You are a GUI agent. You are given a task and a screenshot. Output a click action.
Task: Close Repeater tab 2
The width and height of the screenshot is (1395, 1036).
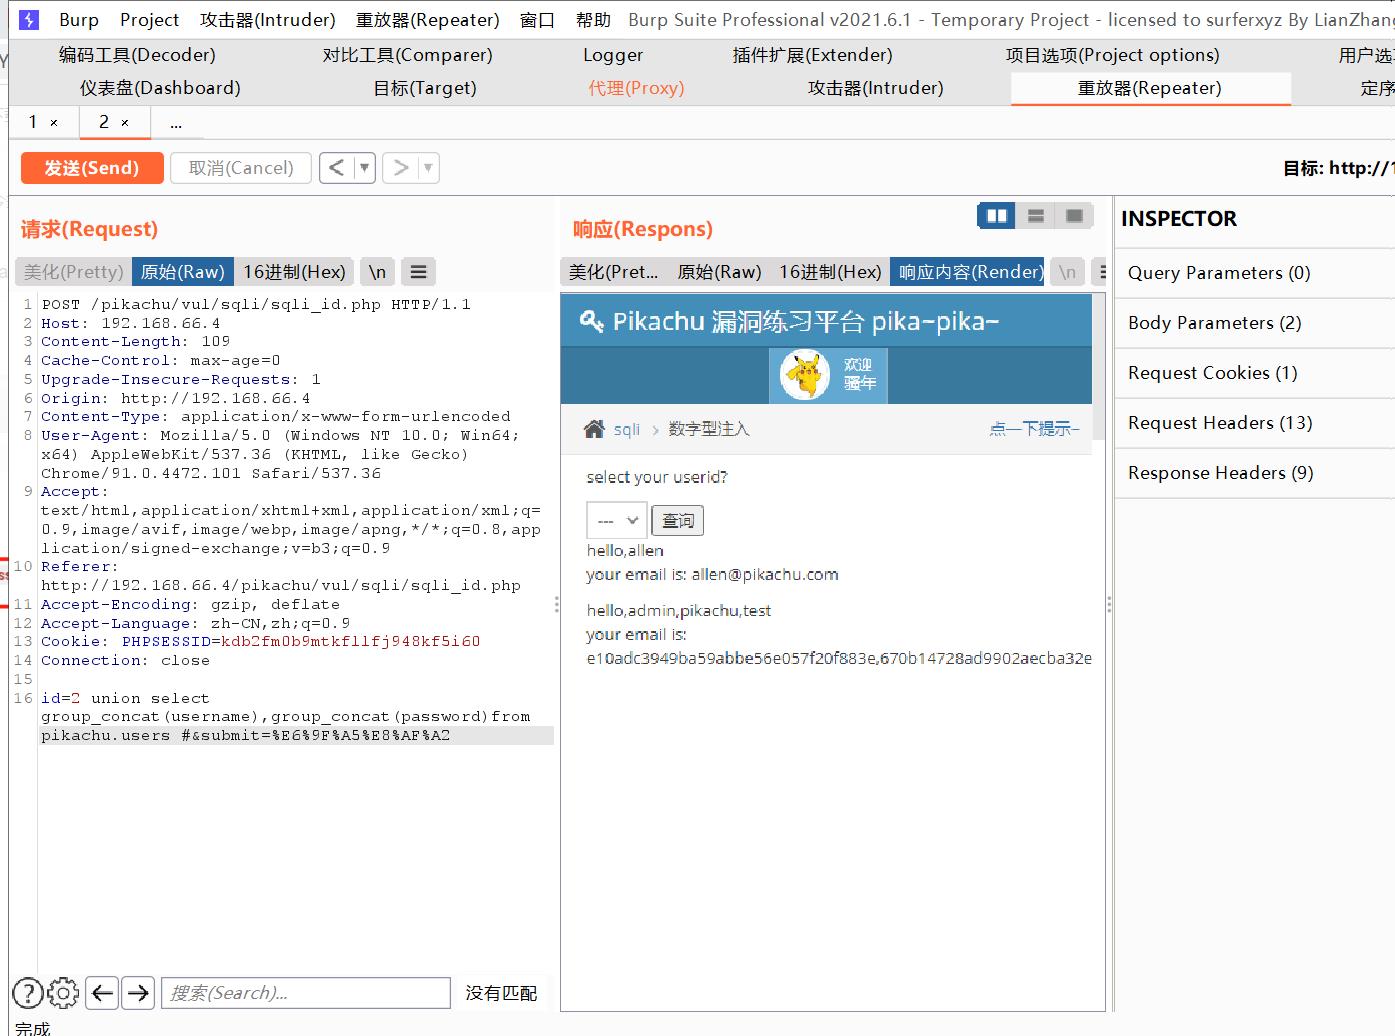pyautogui.click(x=125, y=123)
